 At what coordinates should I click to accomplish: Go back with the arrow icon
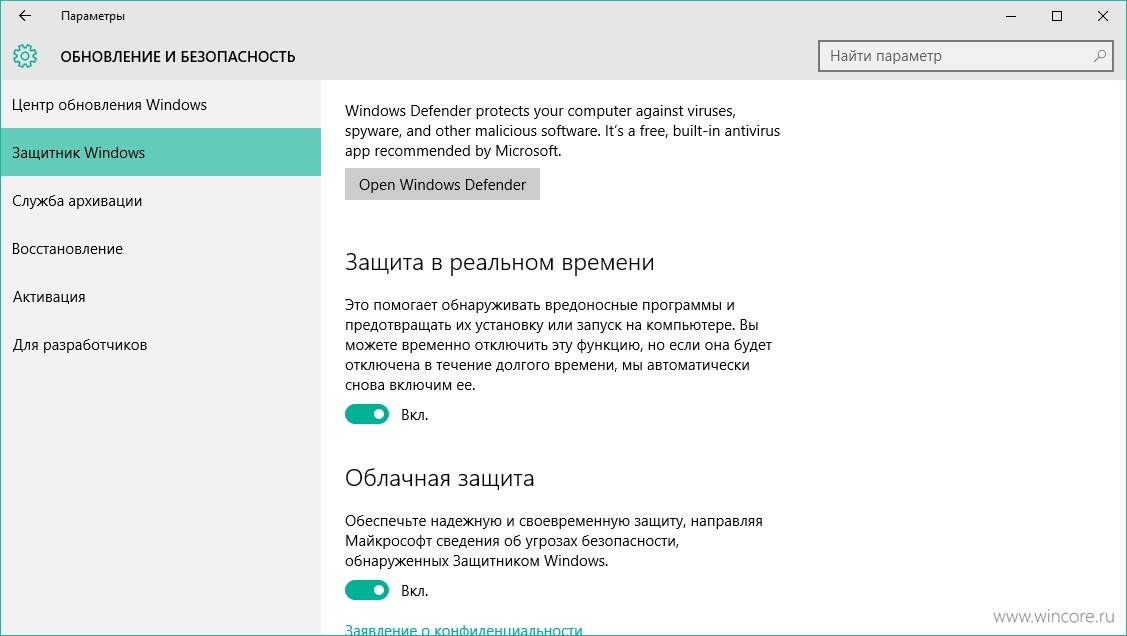24,16
